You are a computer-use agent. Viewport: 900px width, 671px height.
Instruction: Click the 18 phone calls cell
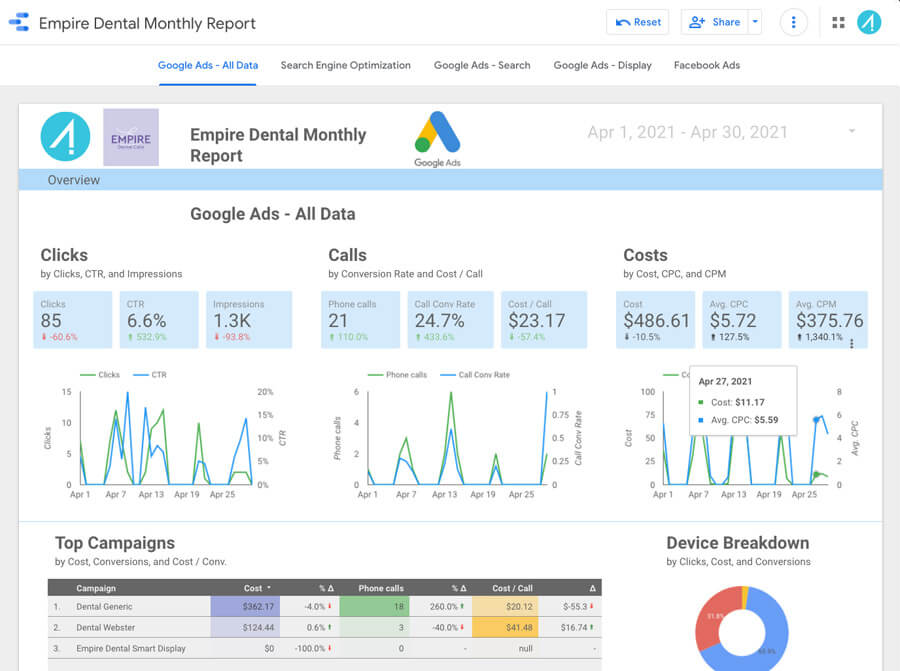pyautogui.click(x=374, y=607)
